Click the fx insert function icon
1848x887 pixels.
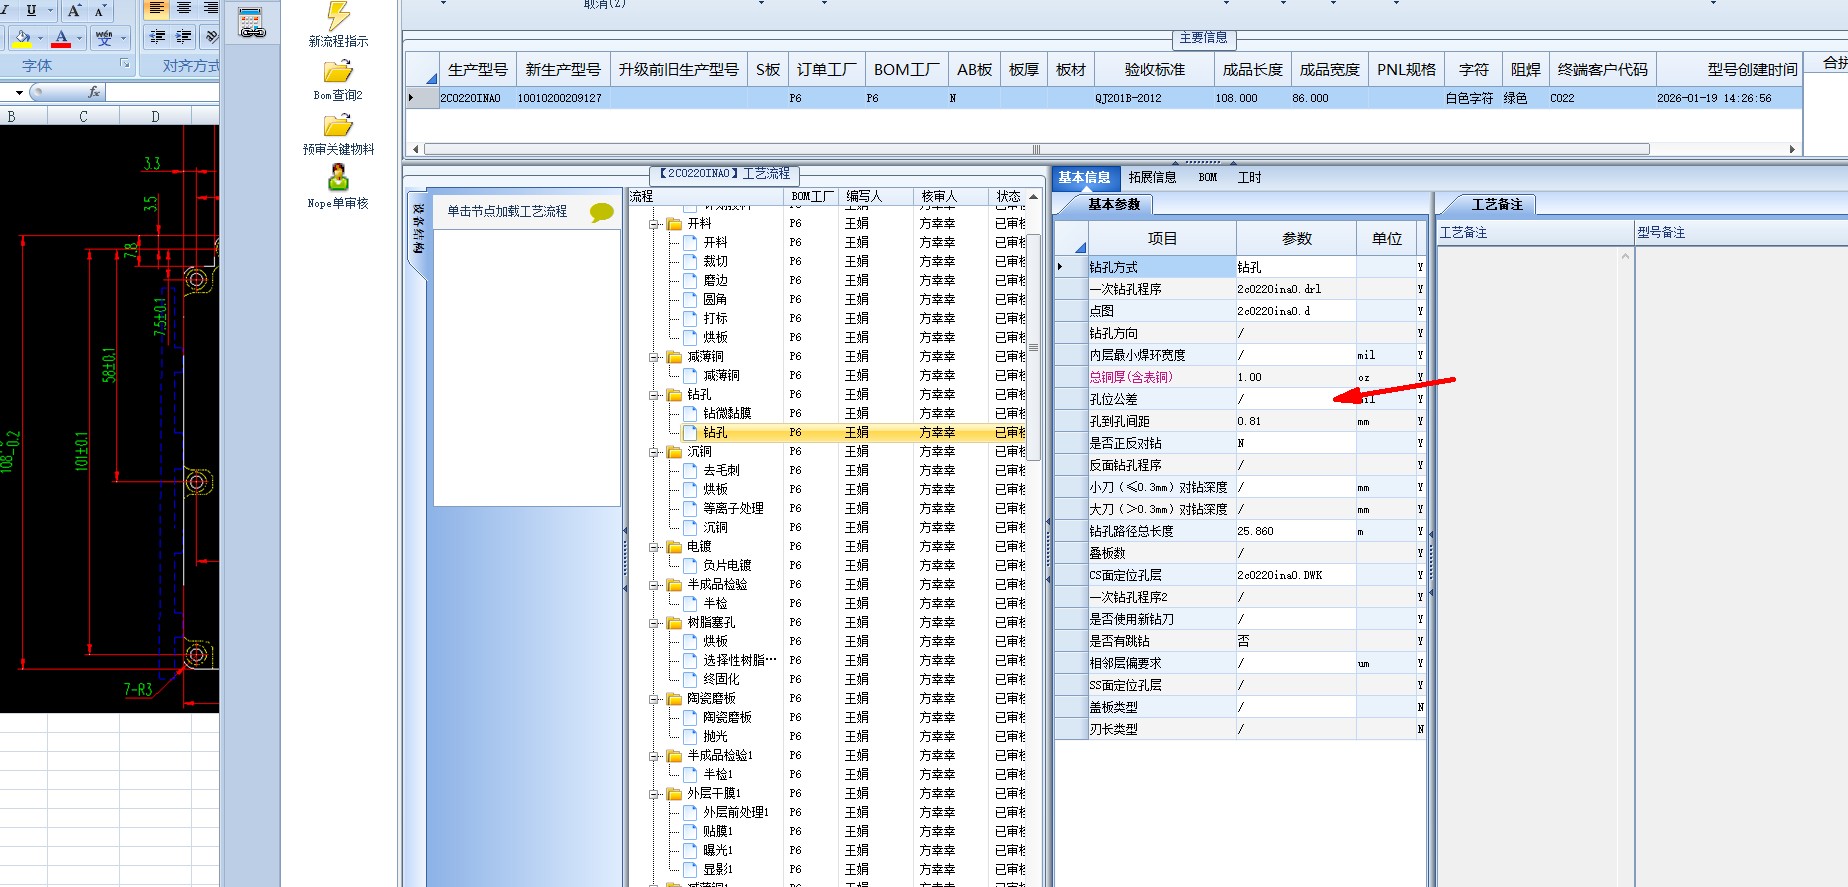(x=94, y=92)
